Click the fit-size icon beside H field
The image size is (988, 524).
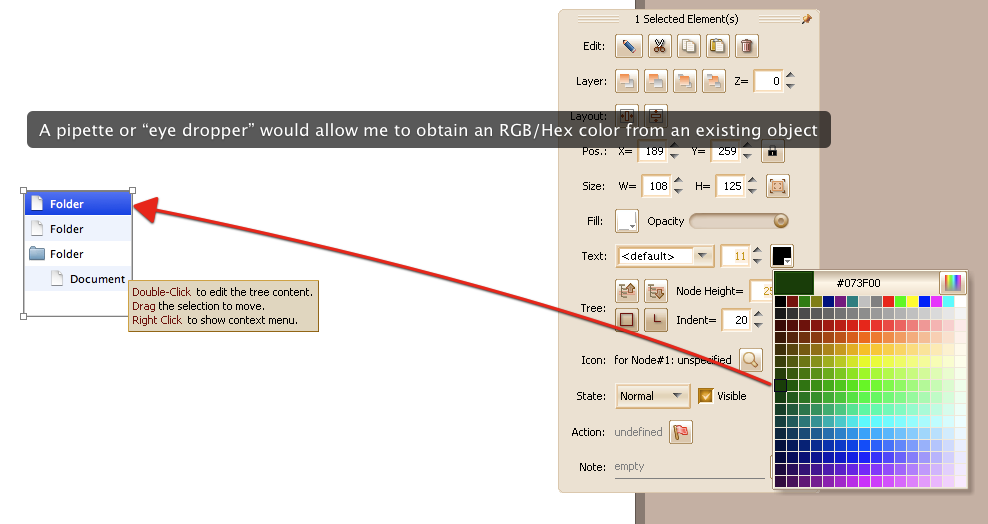click(778, 186)
